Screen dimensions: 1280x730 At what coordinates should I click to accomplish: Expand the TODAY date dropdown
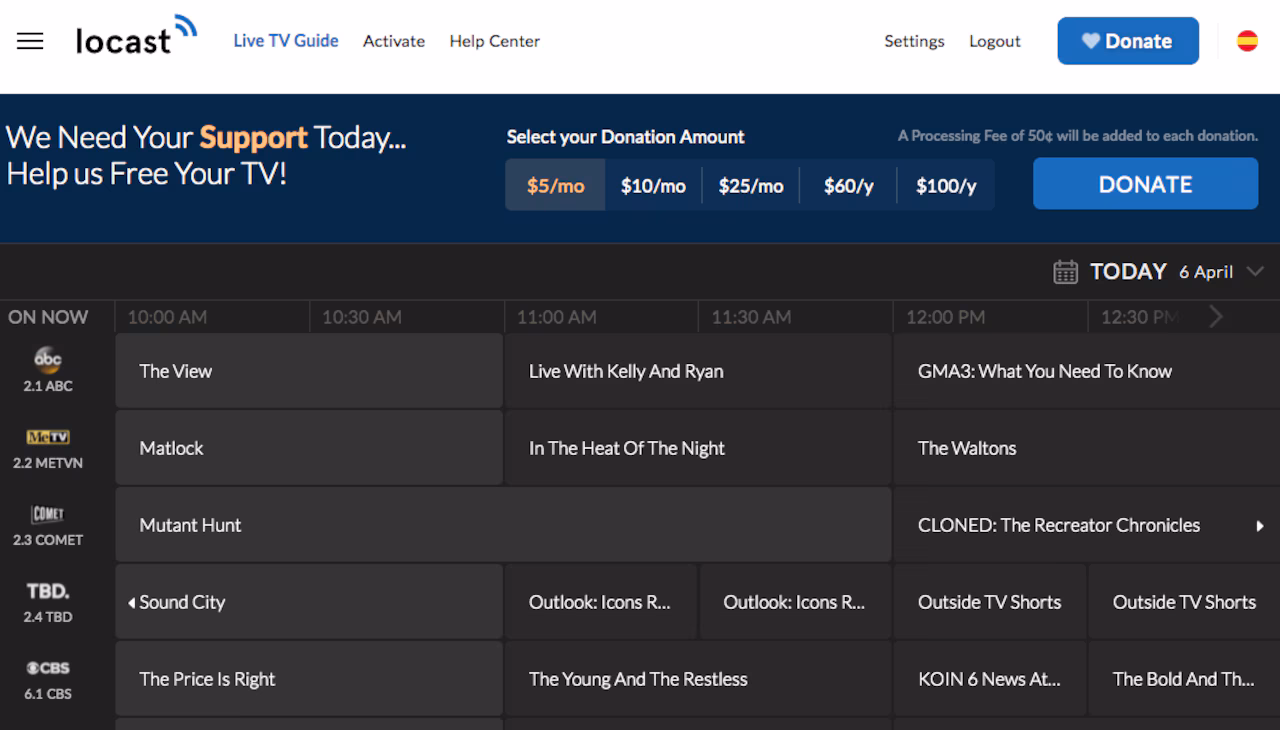[1257, 271]
